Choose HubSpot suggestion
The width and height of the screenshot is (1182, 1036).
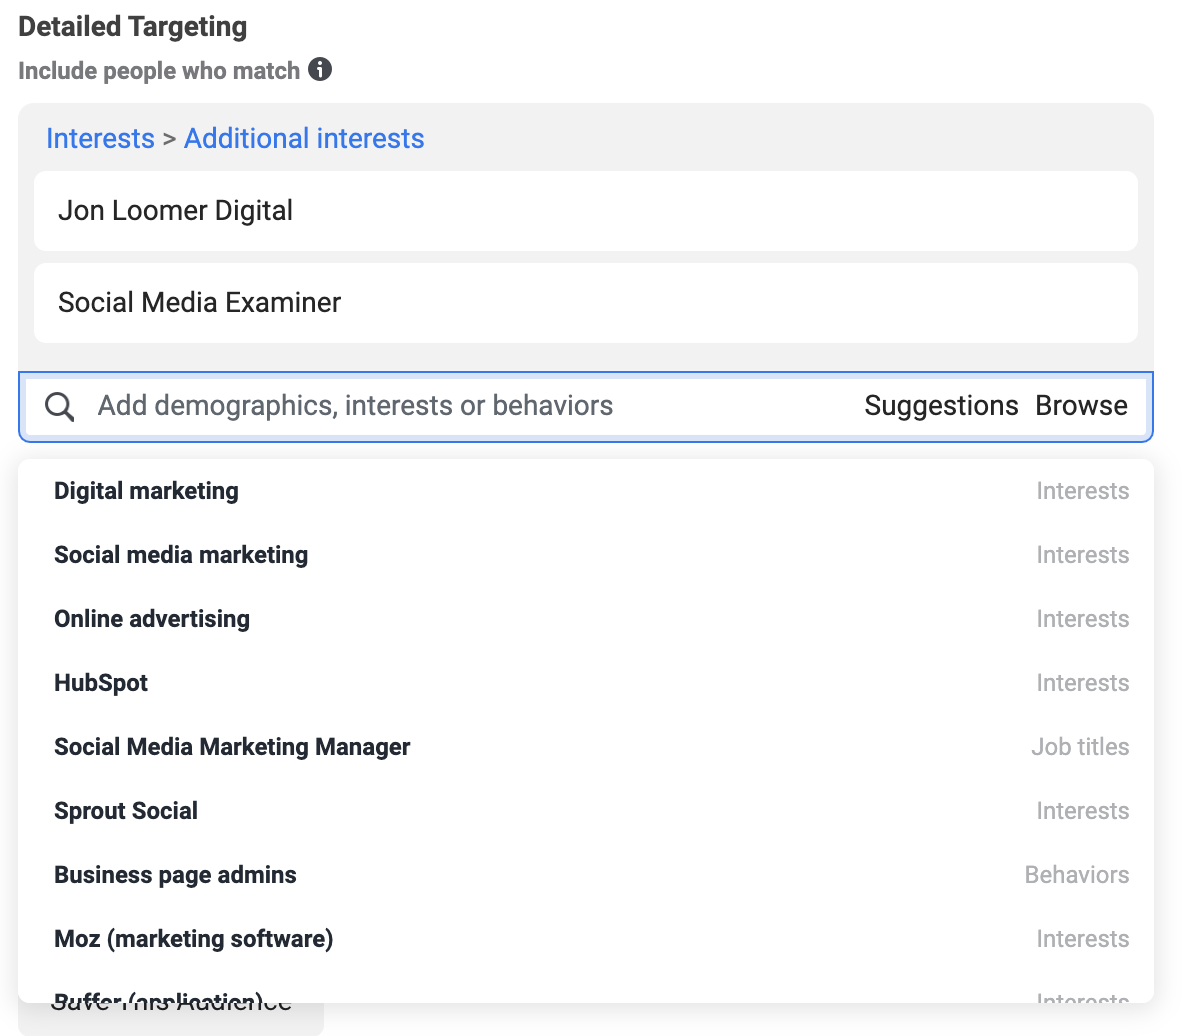click(586, 683)
